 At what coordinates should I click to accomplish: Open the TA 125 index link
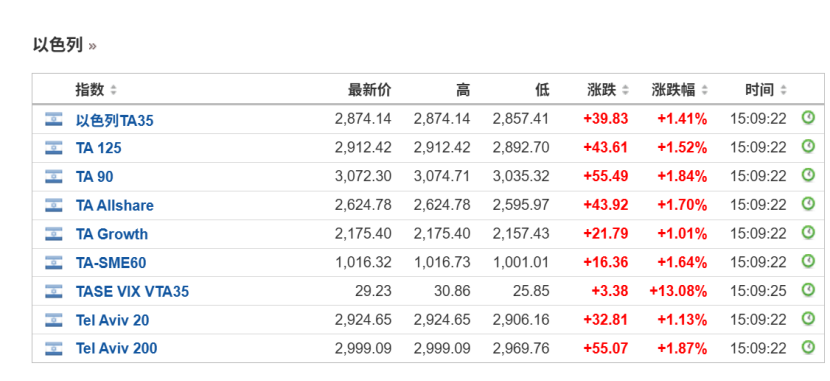98,148
